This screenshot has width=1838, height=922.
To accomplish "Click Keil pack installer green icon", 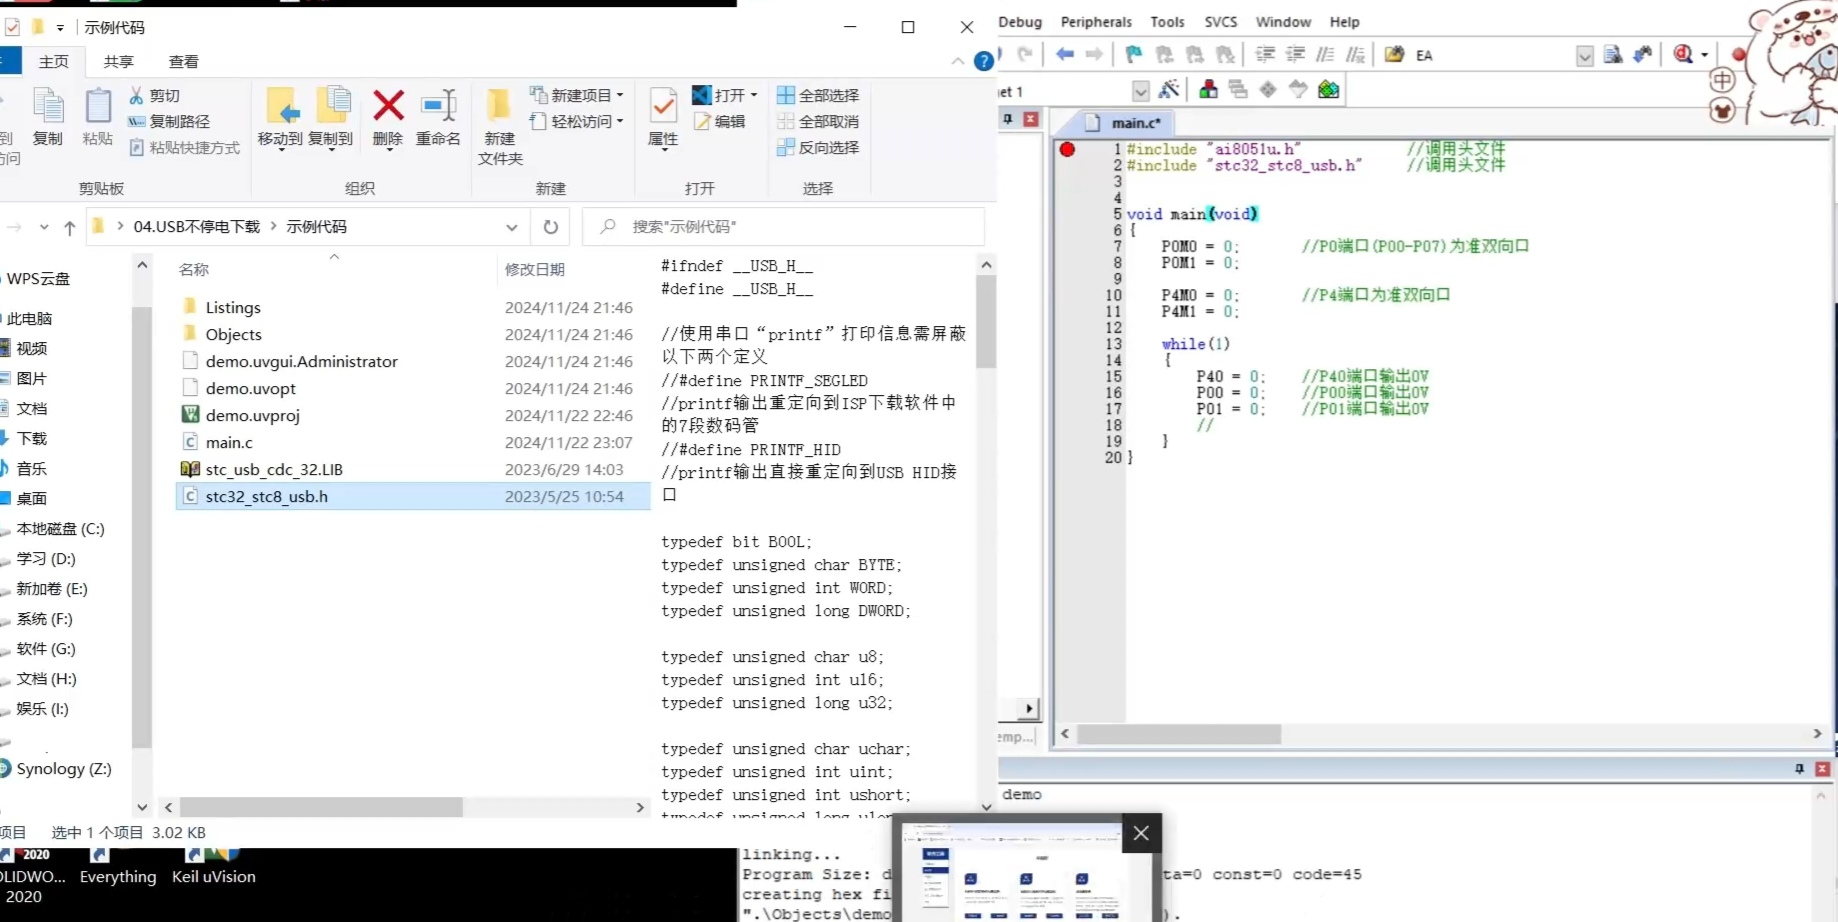I will [x=1328, y=90].
